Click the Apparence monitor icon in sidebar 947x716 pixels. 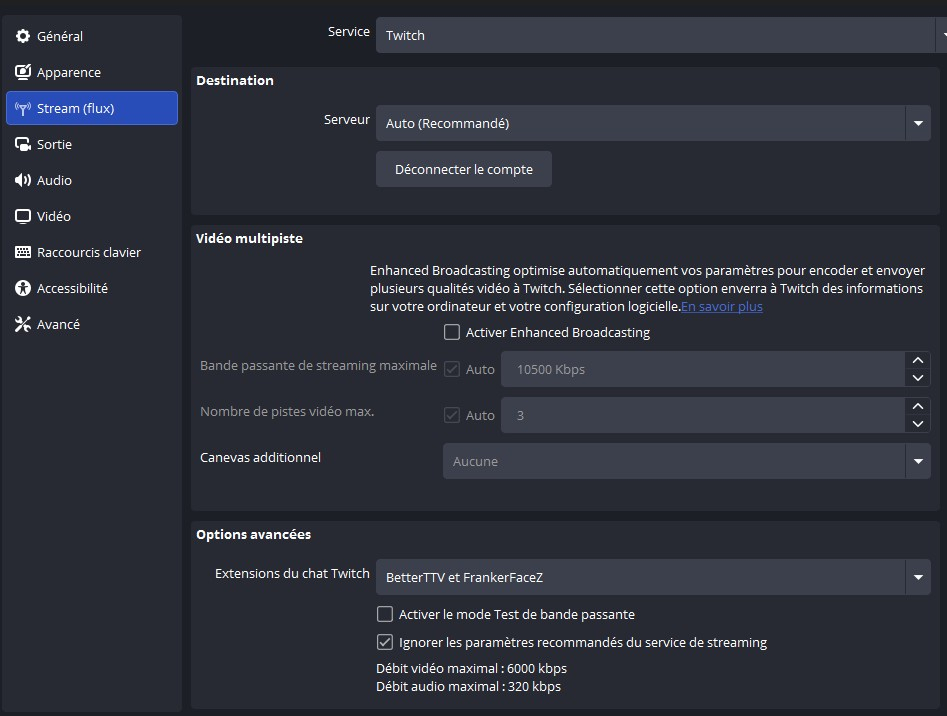click(23, 72)
